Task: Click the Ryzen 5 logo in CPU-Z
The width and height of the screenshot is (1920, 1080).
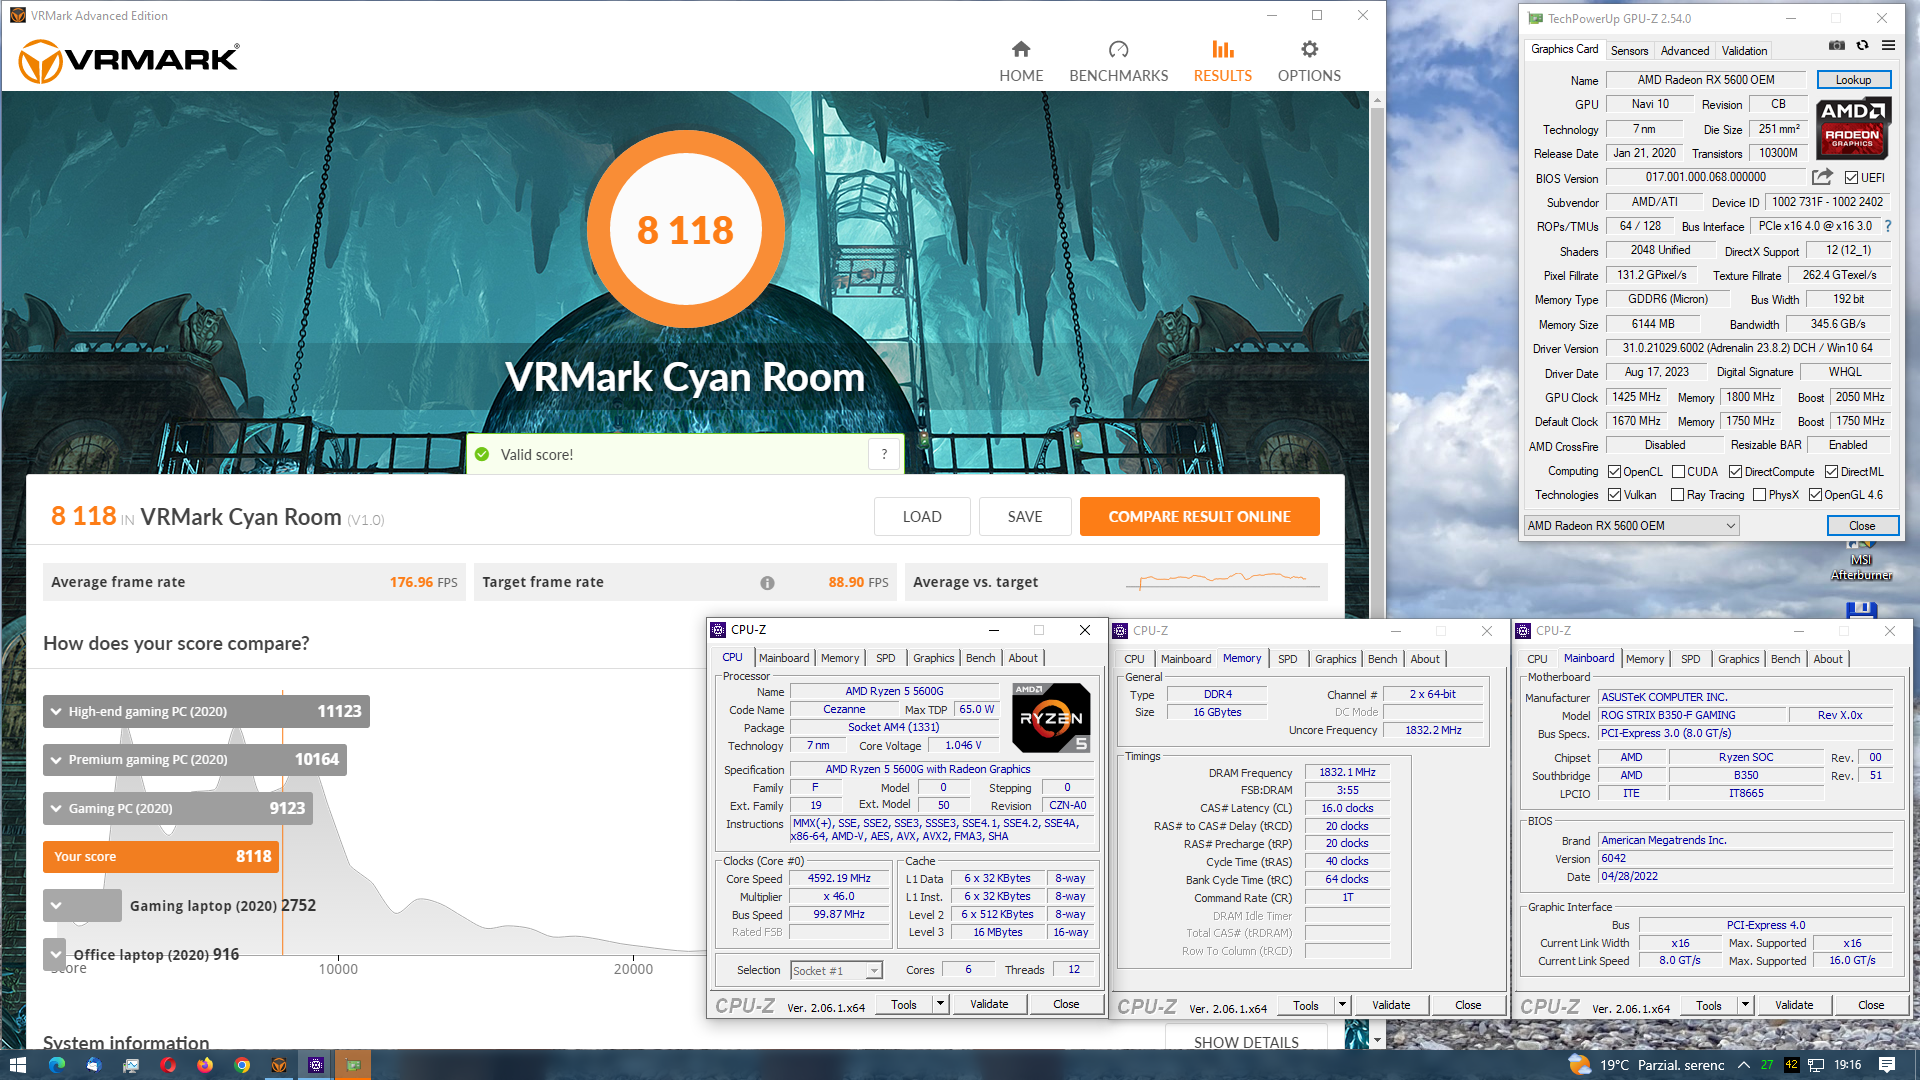Action: pos(1051,718)
